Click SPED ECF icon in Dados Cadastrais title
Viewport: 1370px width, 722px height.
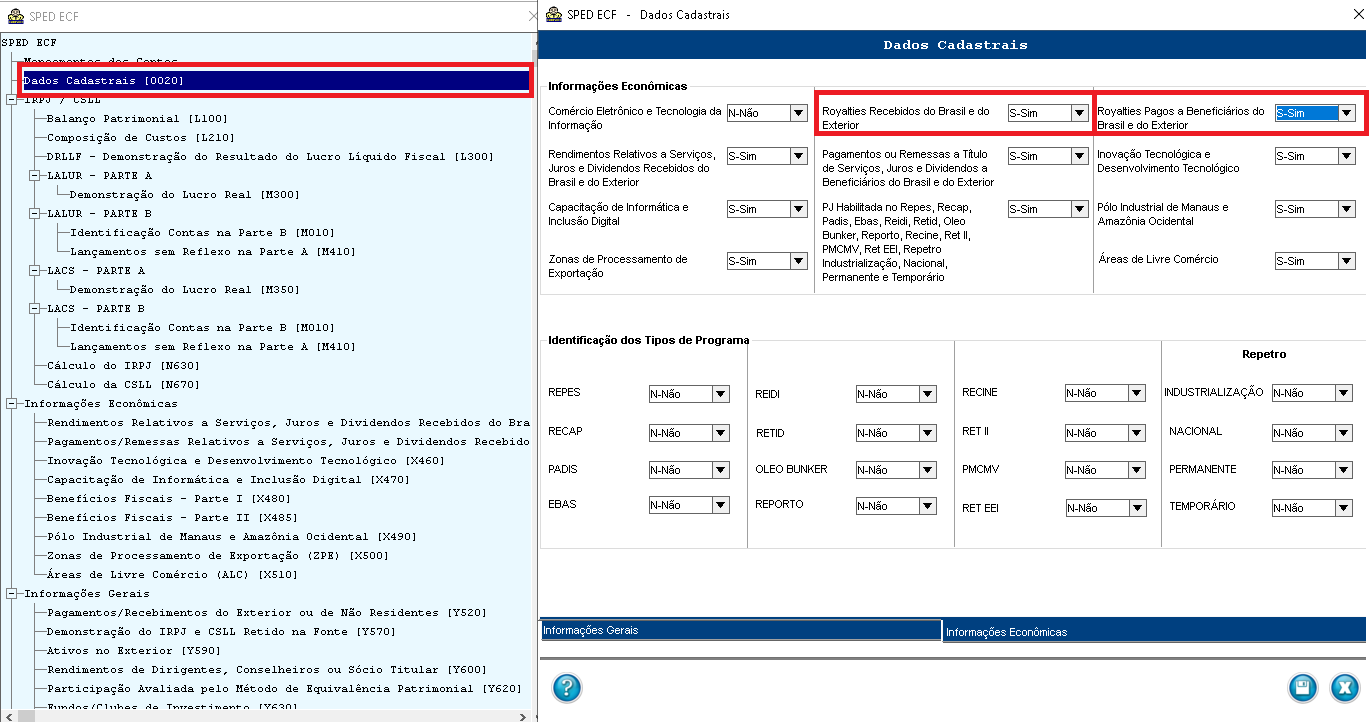pyautogui.click(x=552, y=15)
